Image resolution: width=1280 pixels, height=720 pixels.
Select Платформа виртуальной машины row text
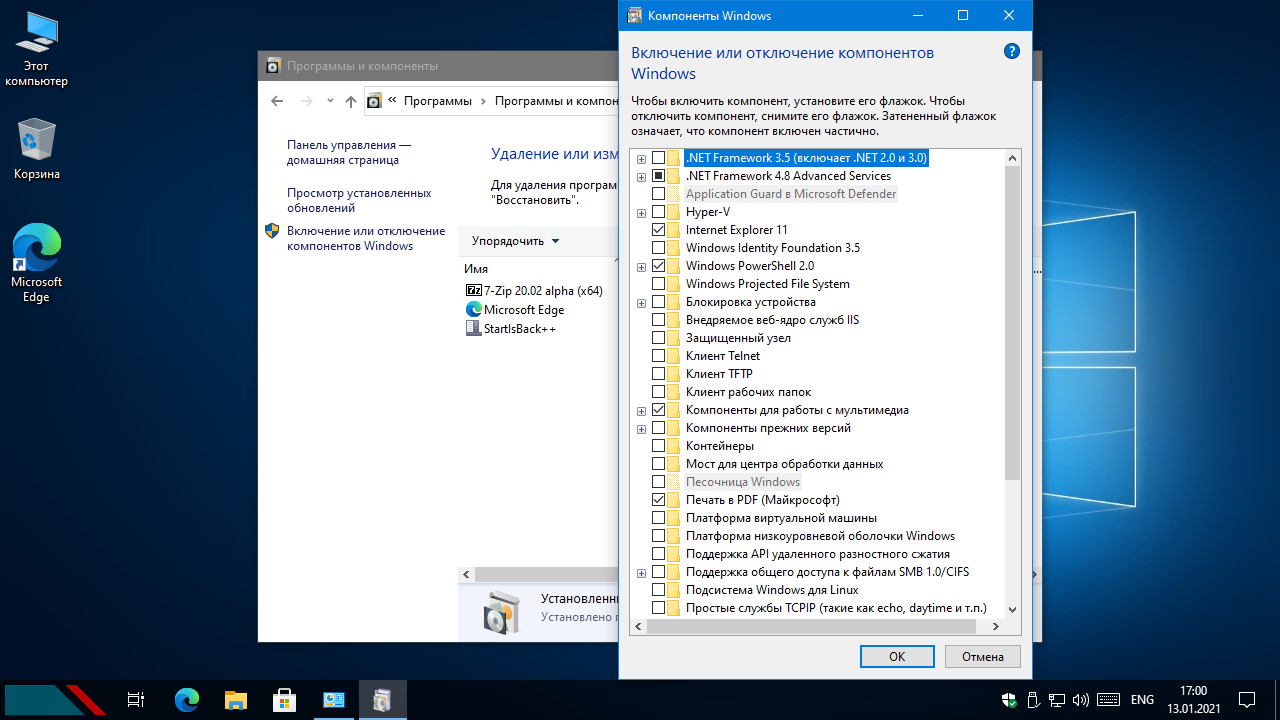point(781,518)
